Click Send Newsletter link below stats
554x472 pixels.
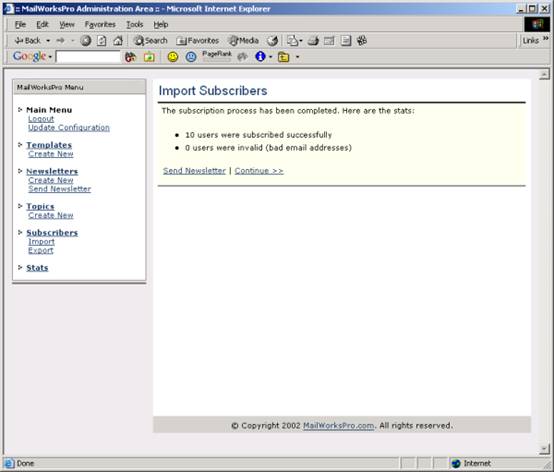pyautogui.click(x=194, y=171)
